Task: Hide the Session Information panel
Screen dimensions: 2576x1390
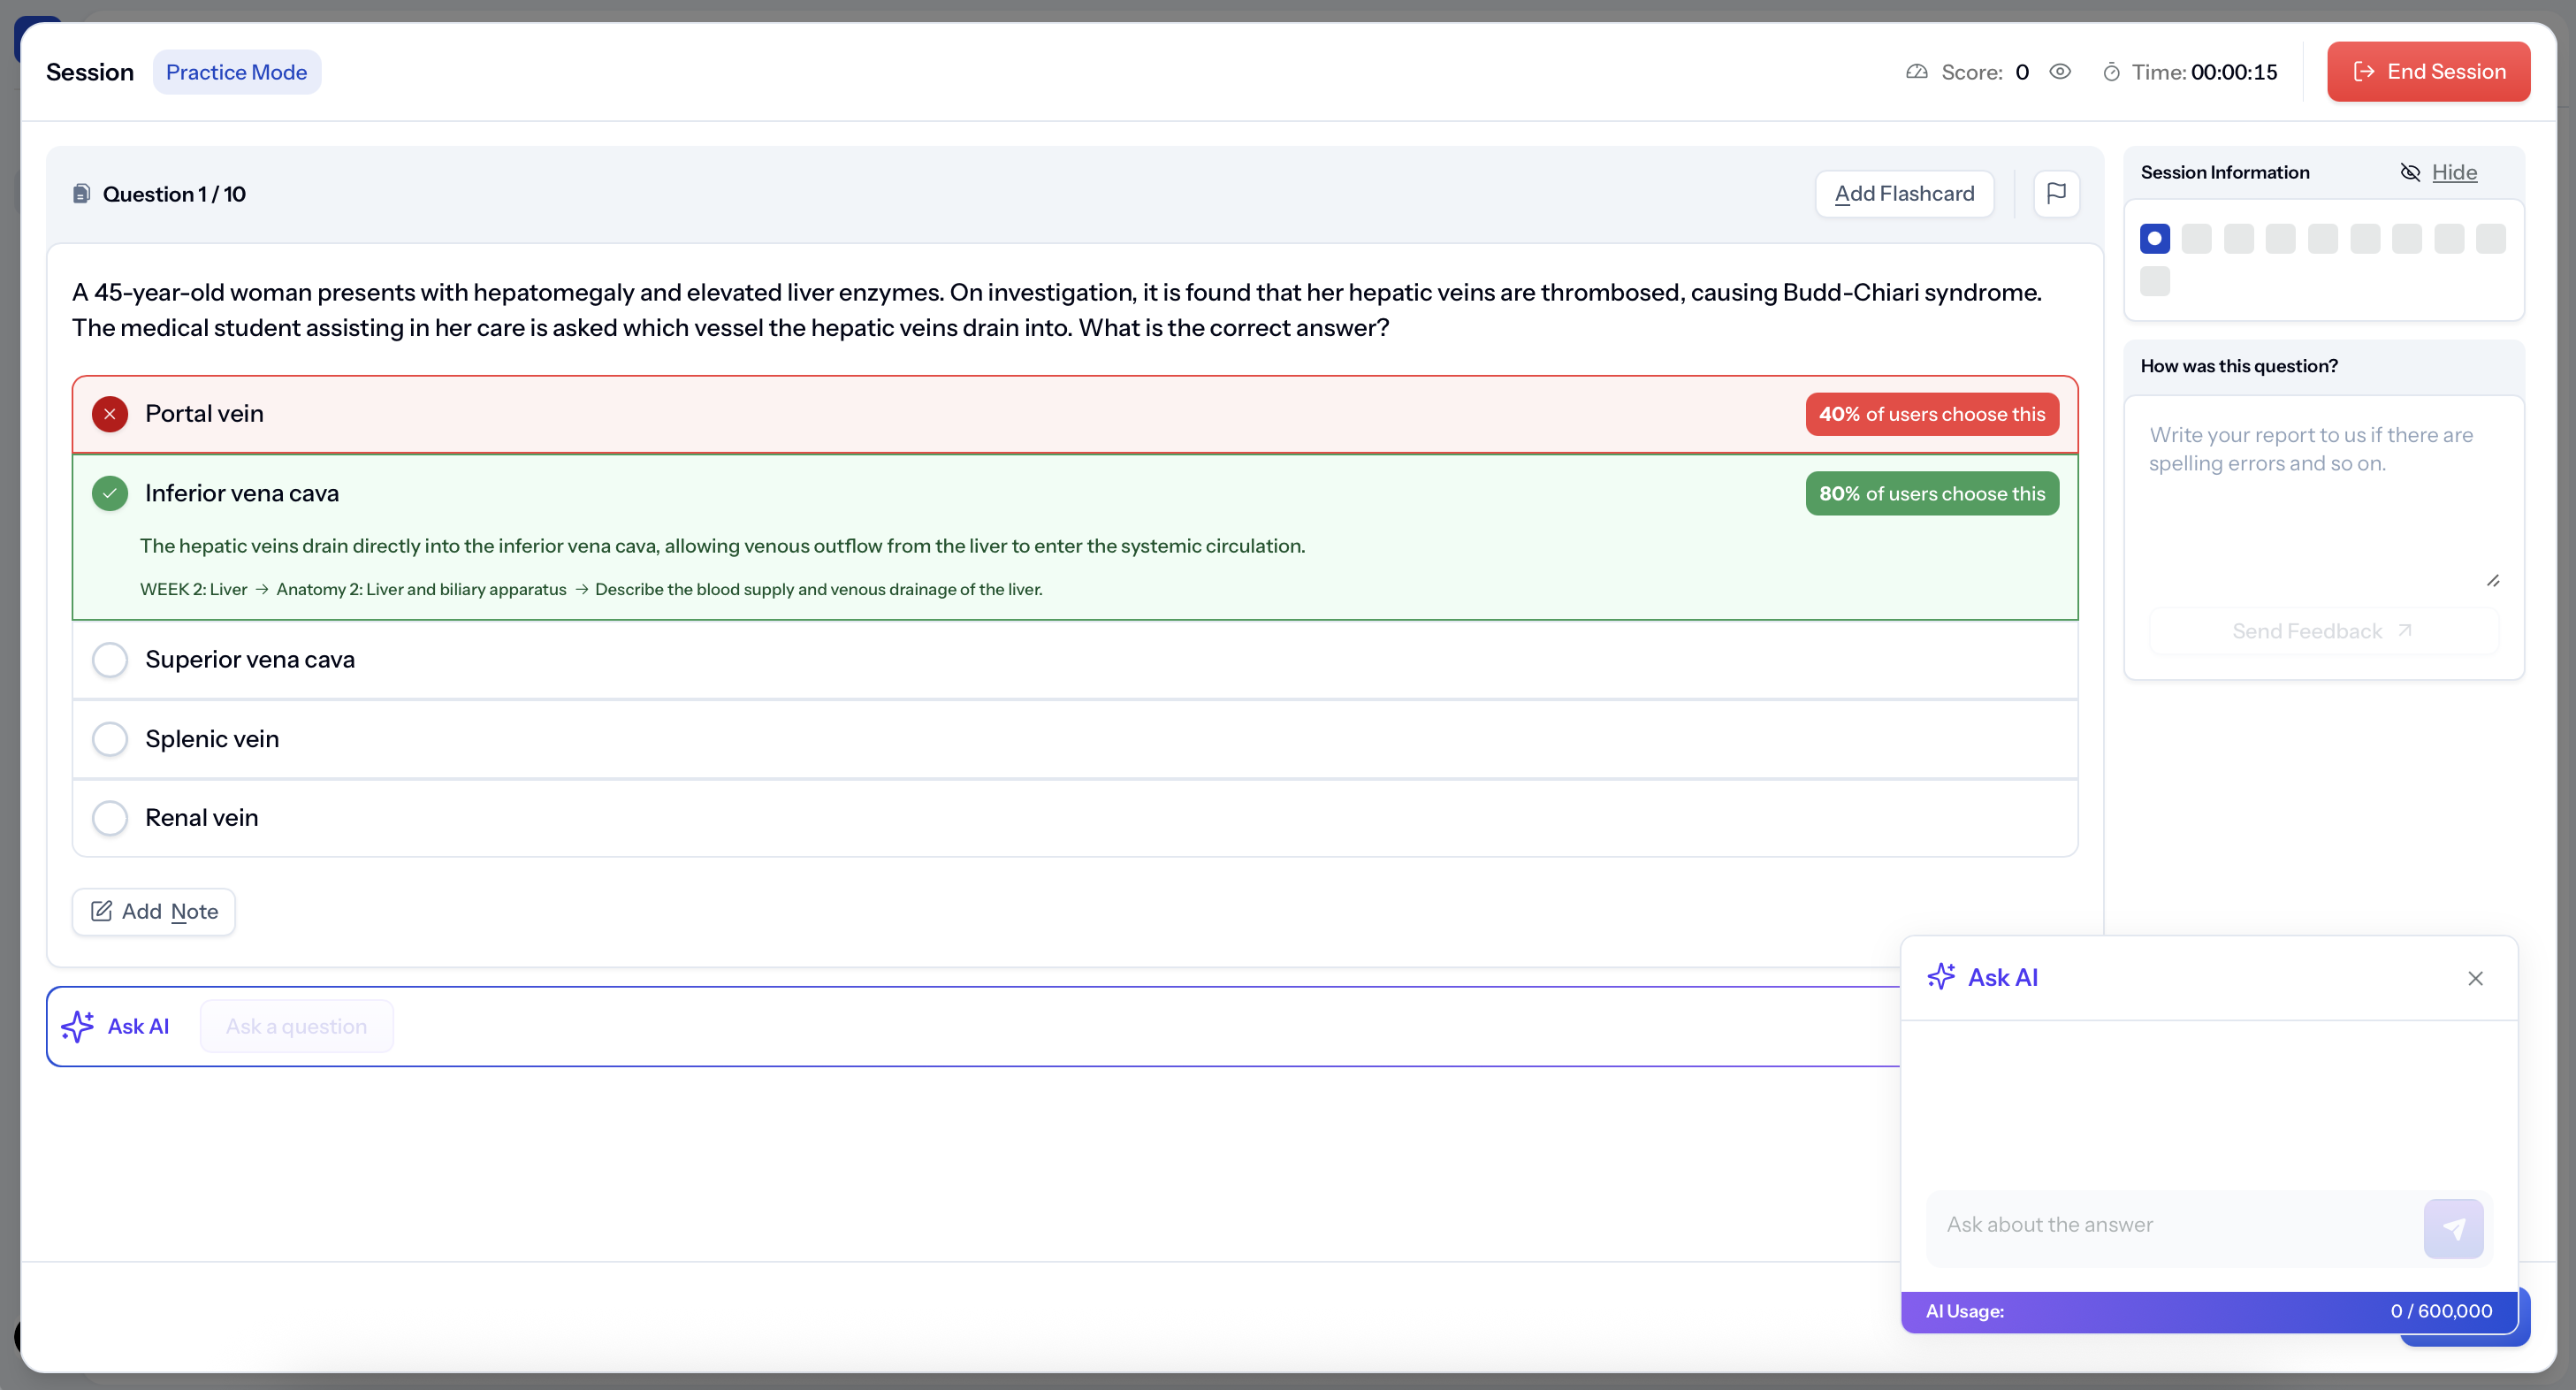Action: click(x=2453, y=172)
